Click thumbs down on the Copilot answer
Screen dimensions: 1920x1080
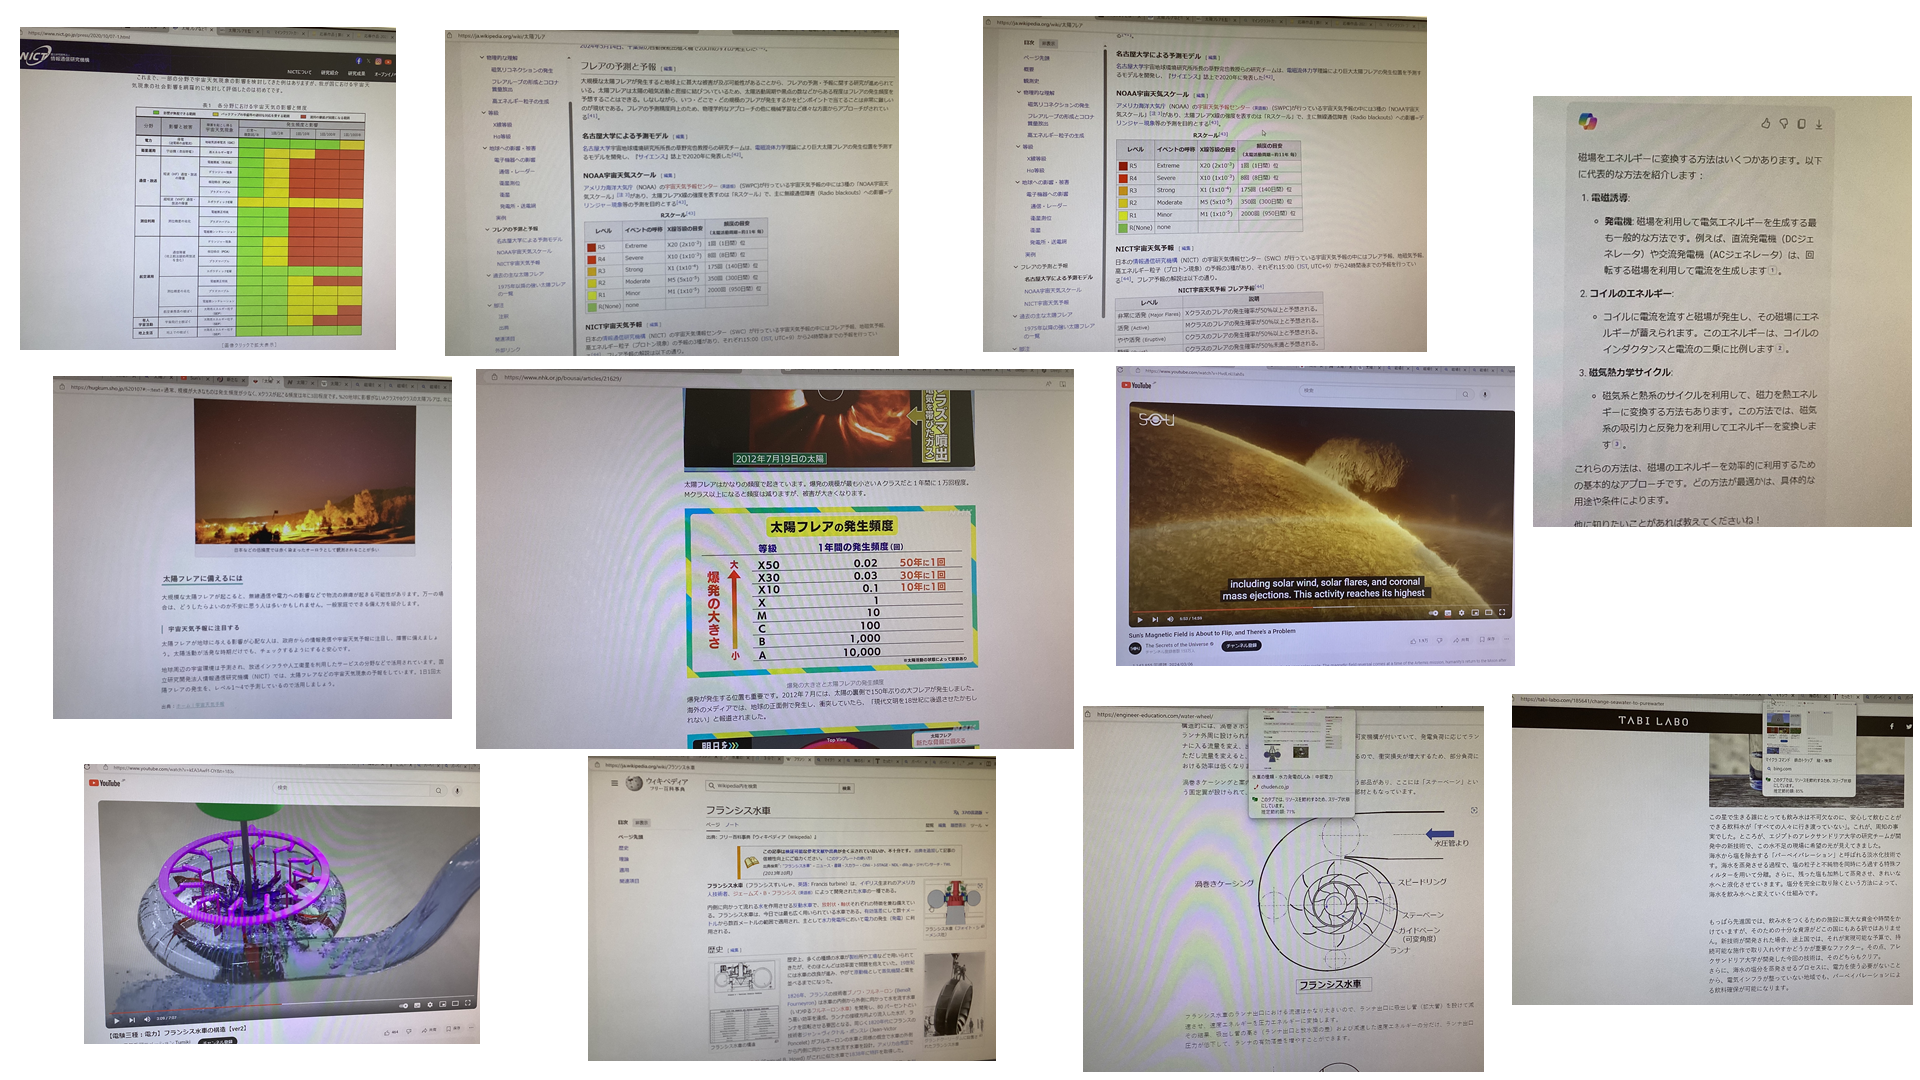1783,124
